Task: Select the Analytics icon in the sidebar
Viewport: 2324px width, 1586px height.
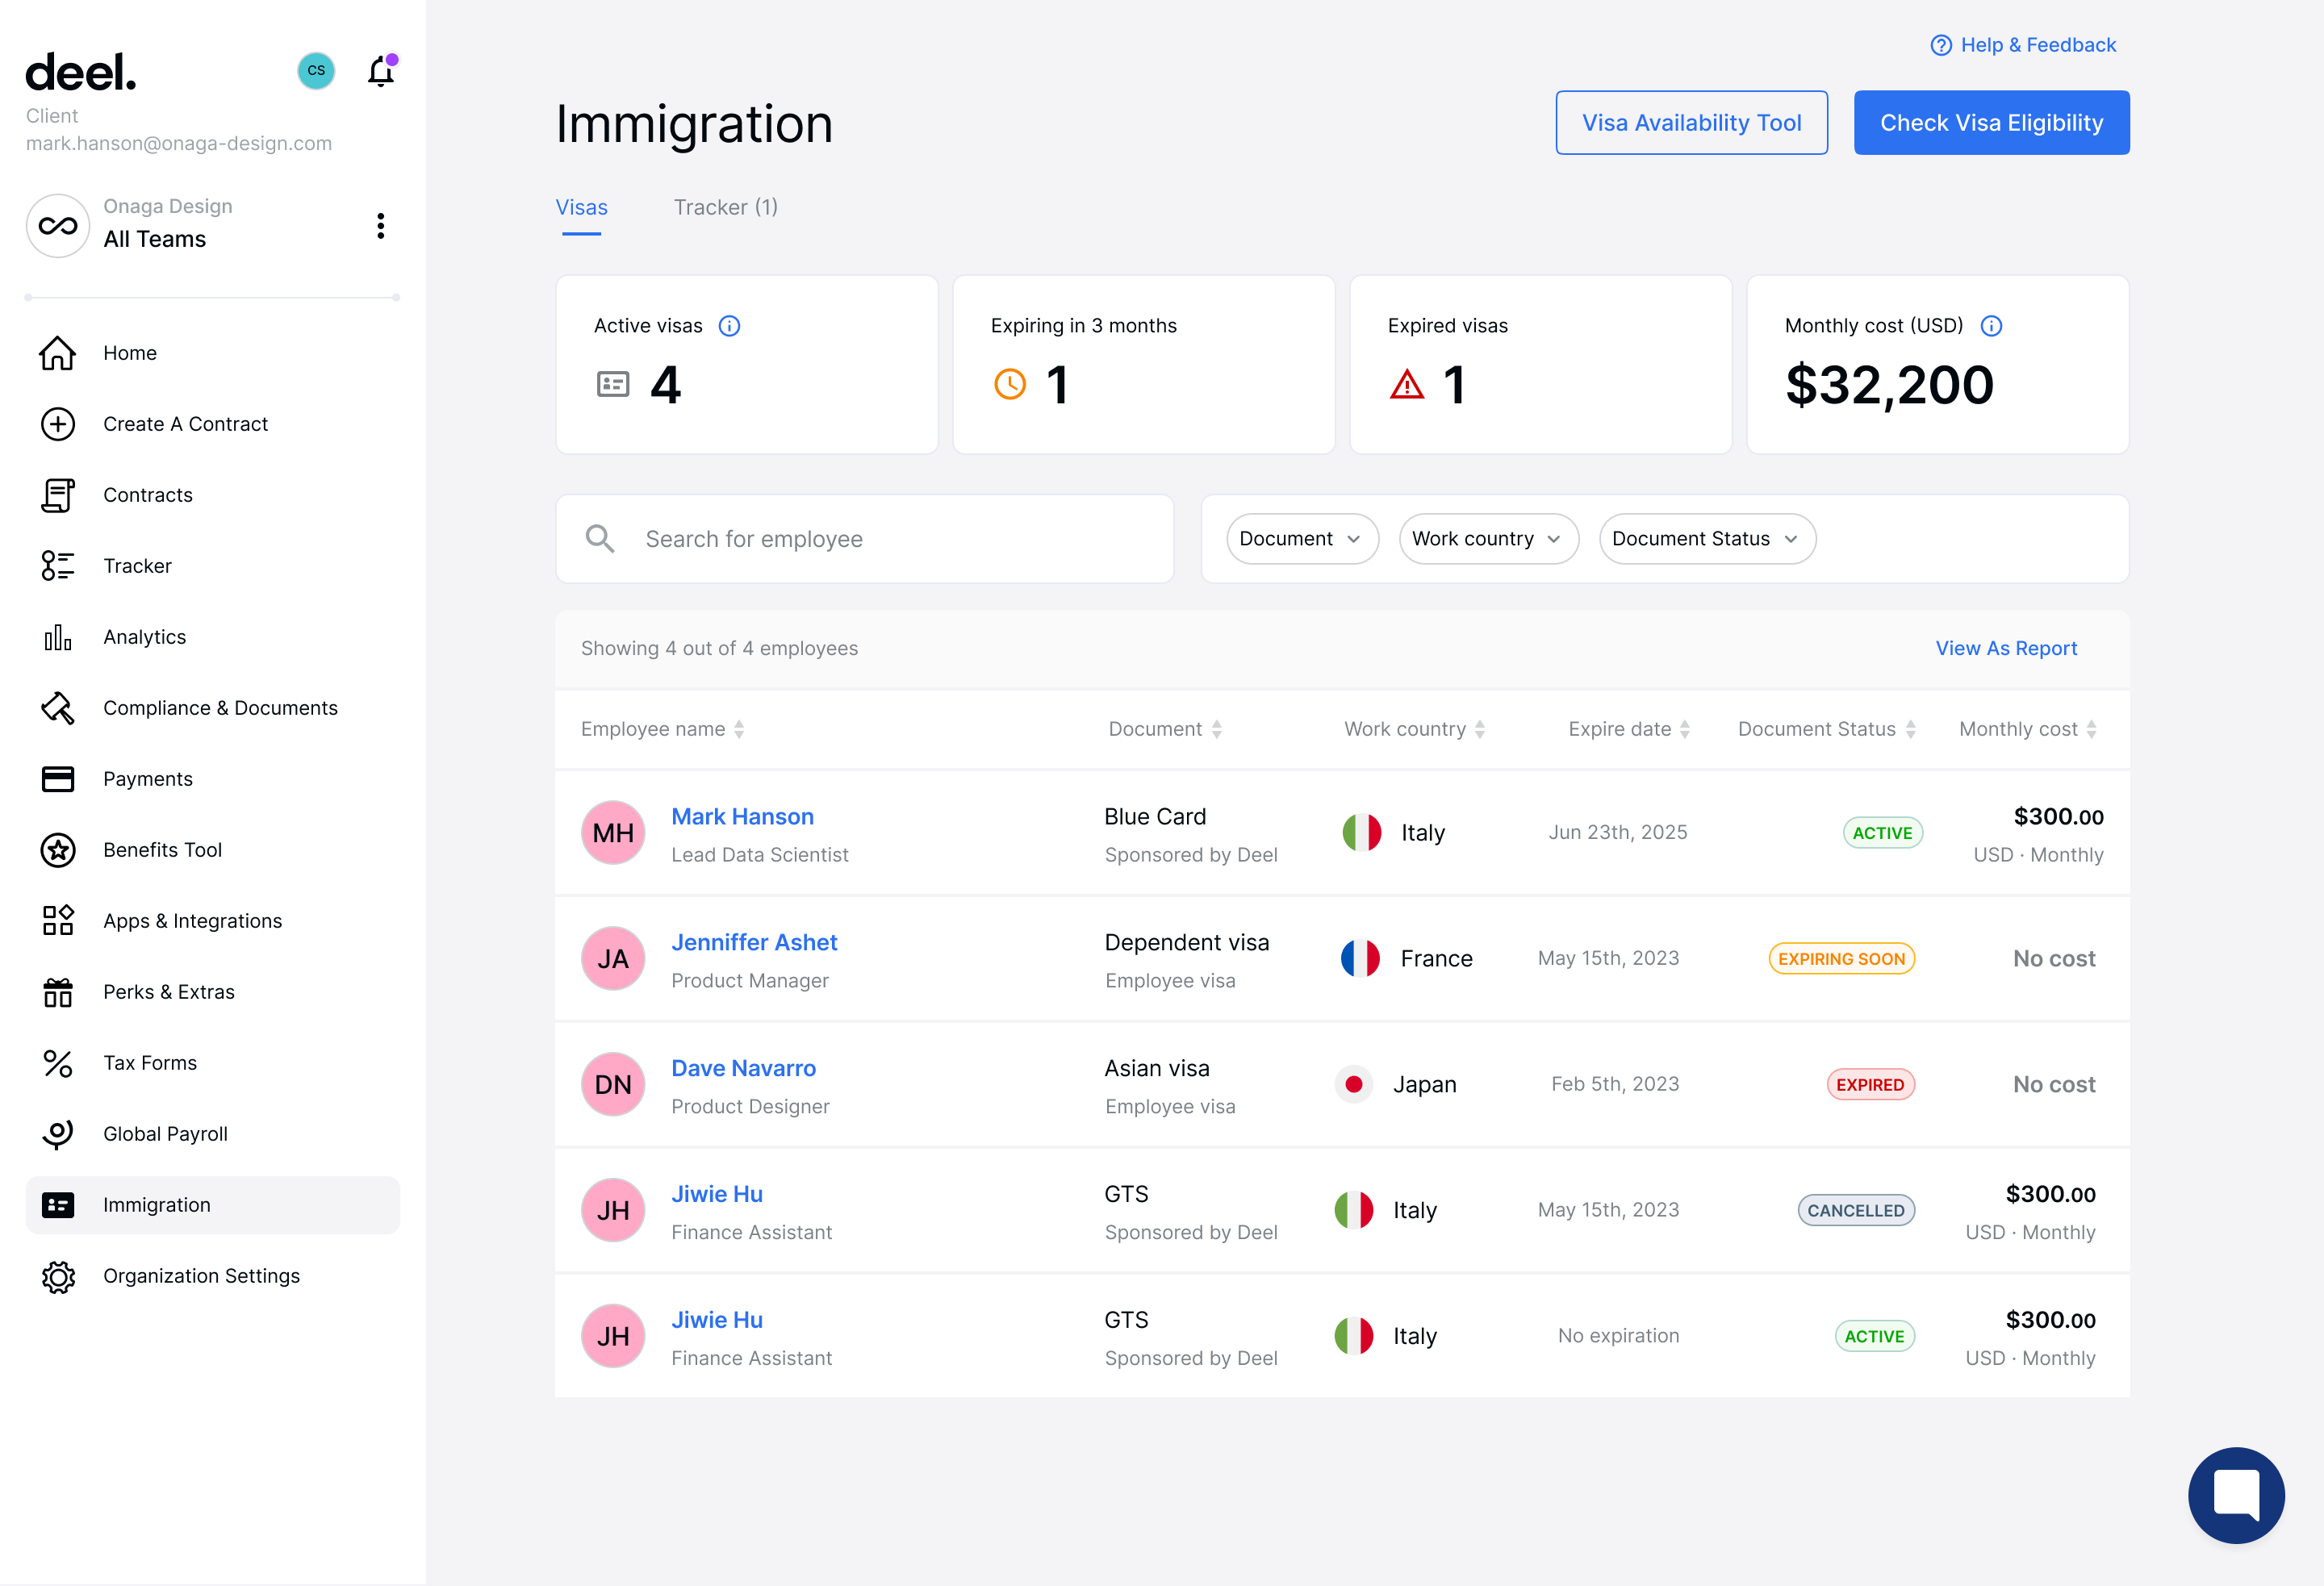Action: pos(58,637)
